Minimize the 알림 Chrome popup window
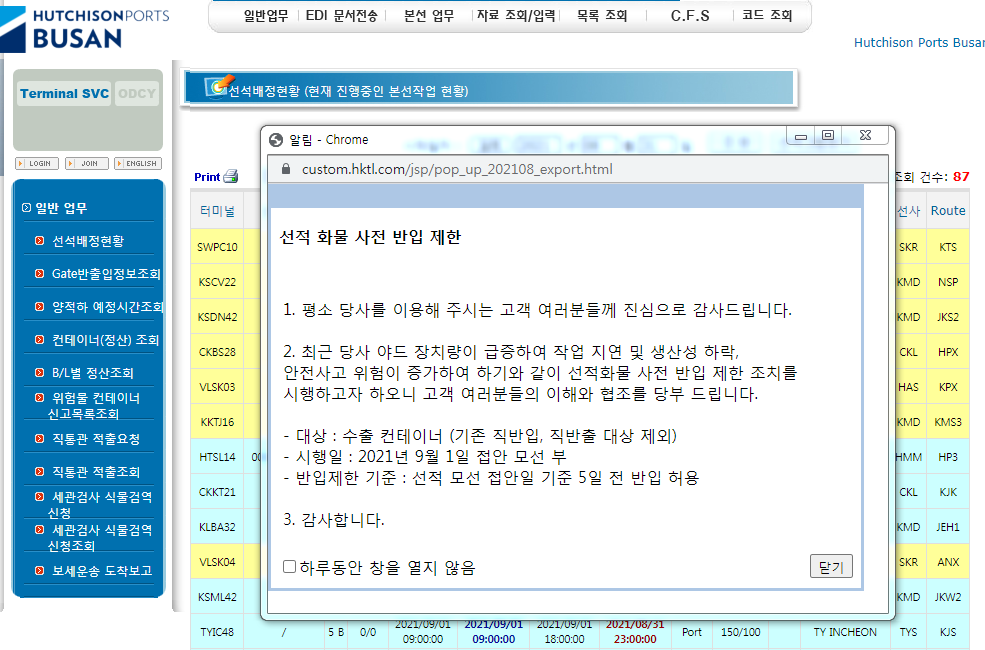 (x=801, y=136)
